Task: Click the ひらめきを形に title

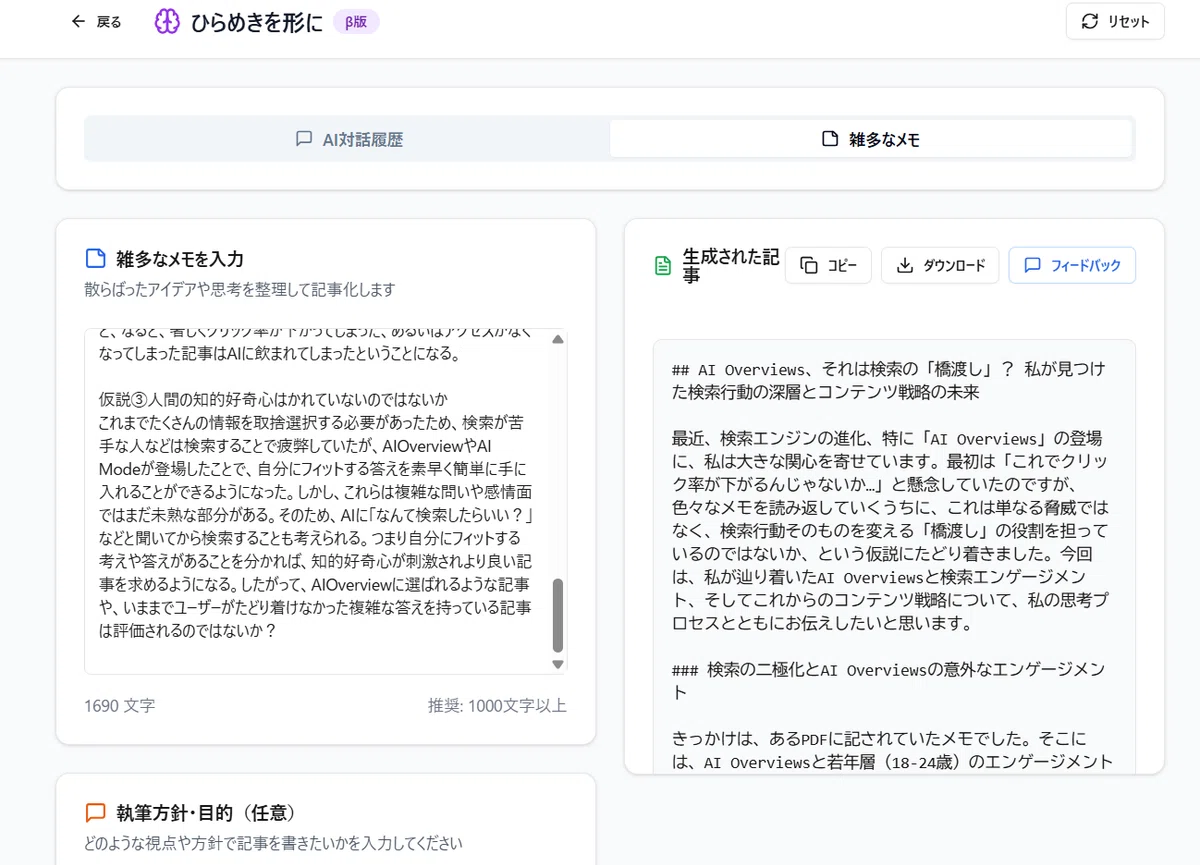Action: tap(257, 21)
